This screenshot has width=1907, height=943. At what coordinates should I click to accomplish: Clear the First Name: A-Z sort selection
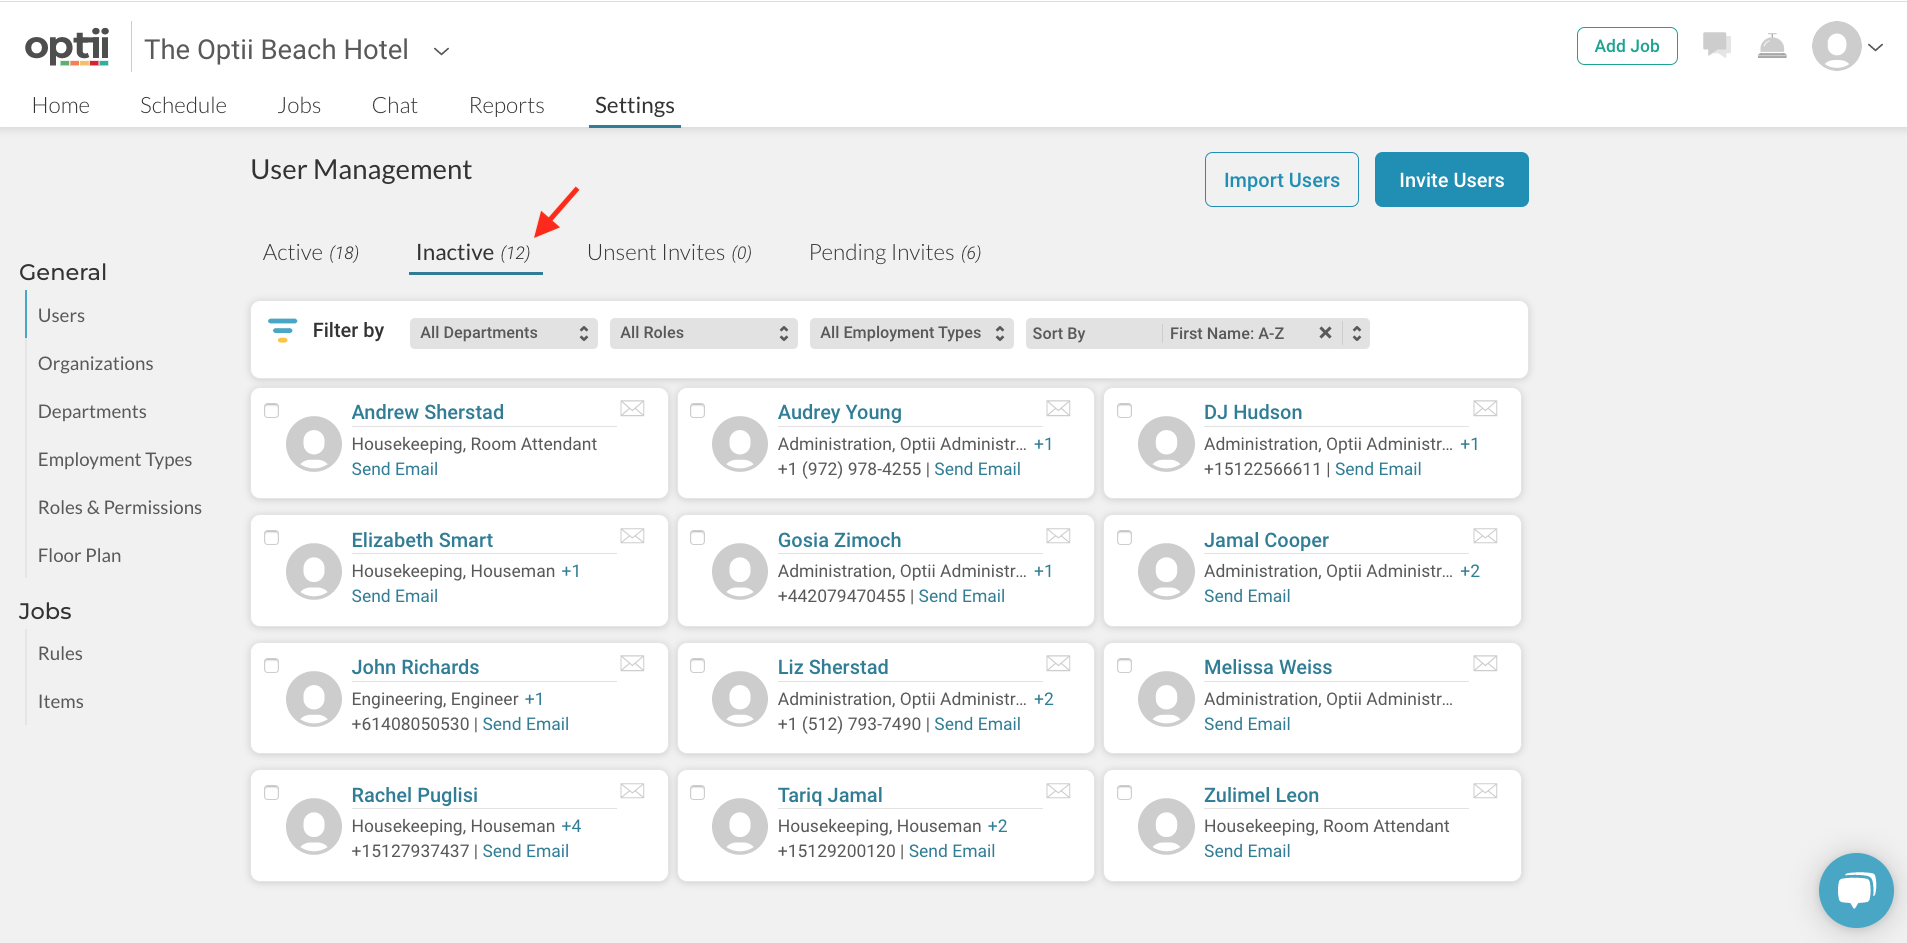tap(1325, 333)
